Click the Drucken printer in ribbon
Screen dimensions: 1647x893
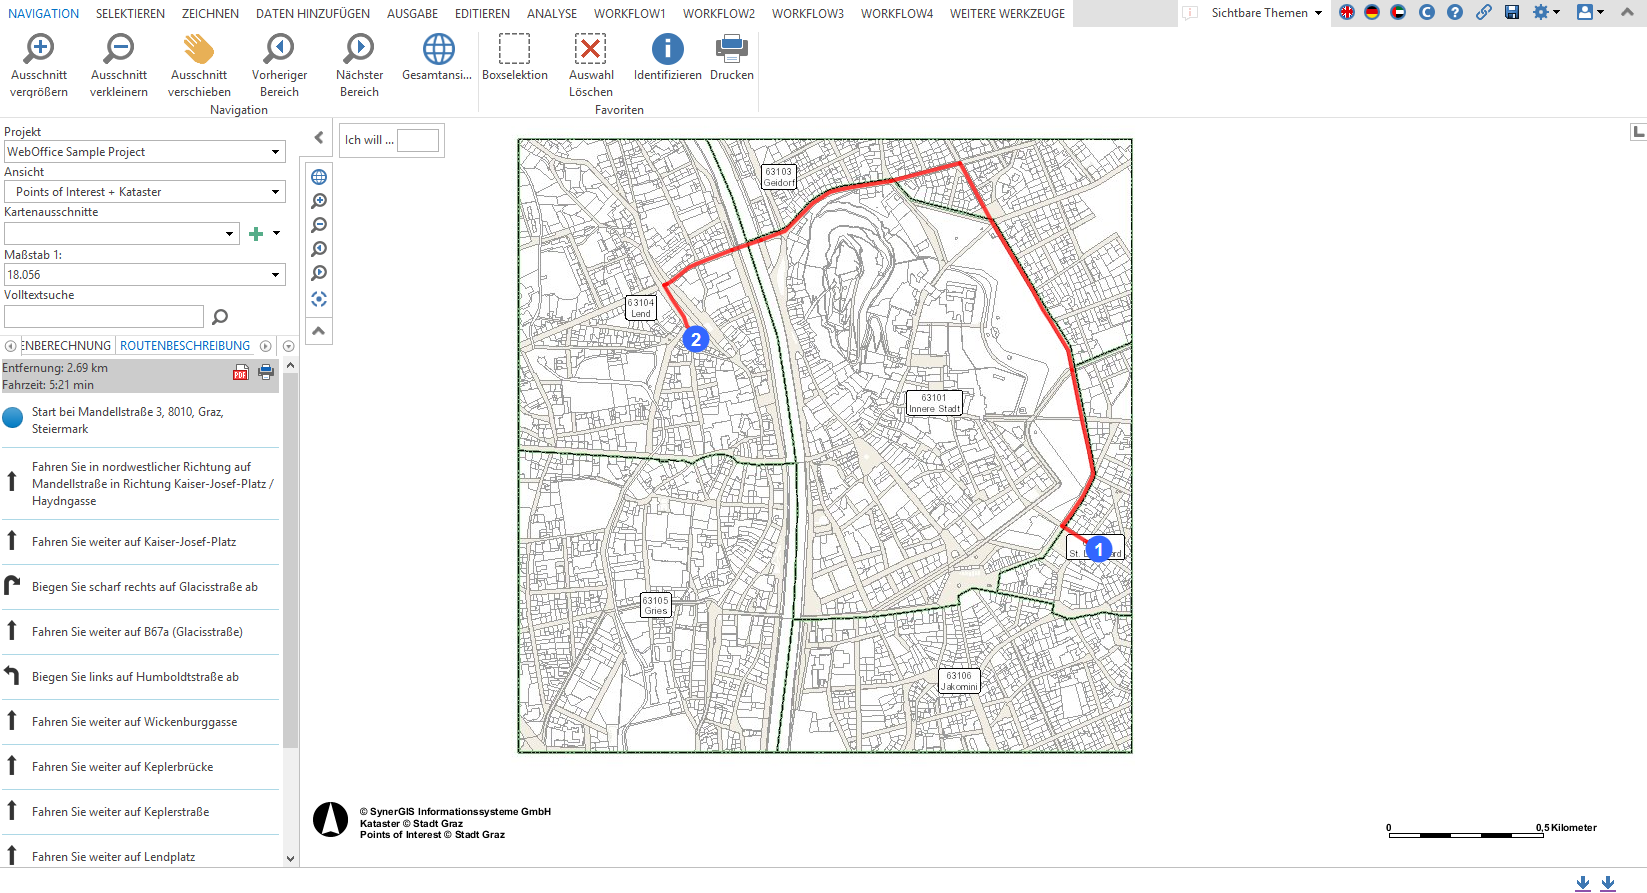pyautogui.click(x=732, y=50)
